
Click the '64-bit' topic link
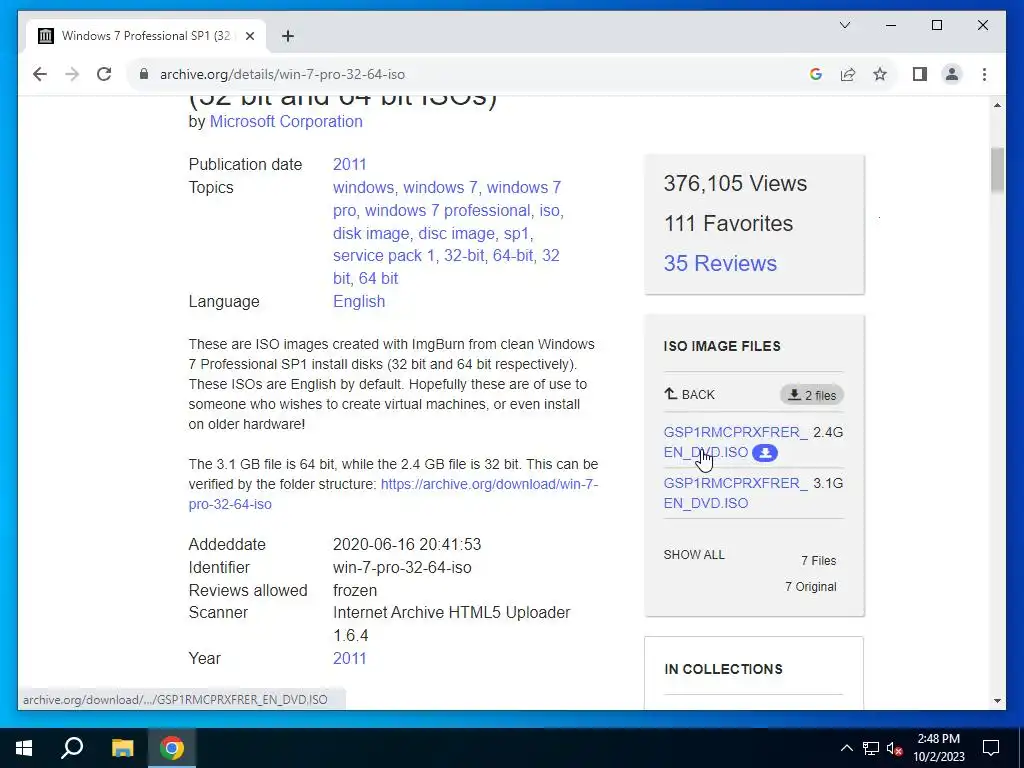[513, 255]
